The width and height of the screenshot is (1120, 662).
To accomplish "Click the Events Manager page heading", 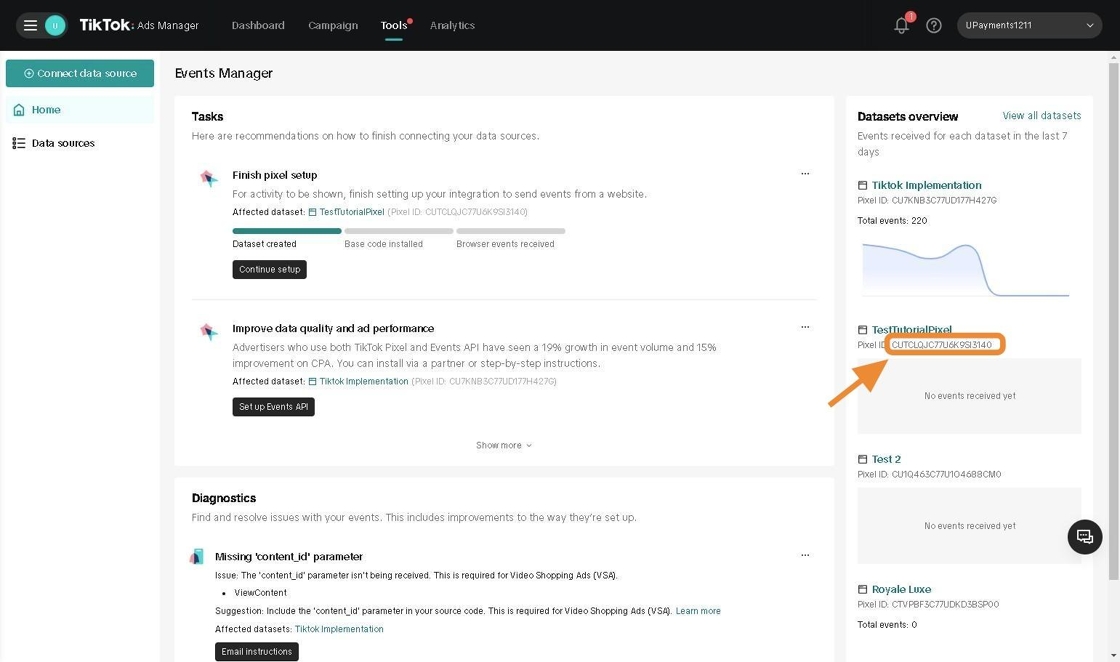I will pyautogui.click(x=224, y=74).
